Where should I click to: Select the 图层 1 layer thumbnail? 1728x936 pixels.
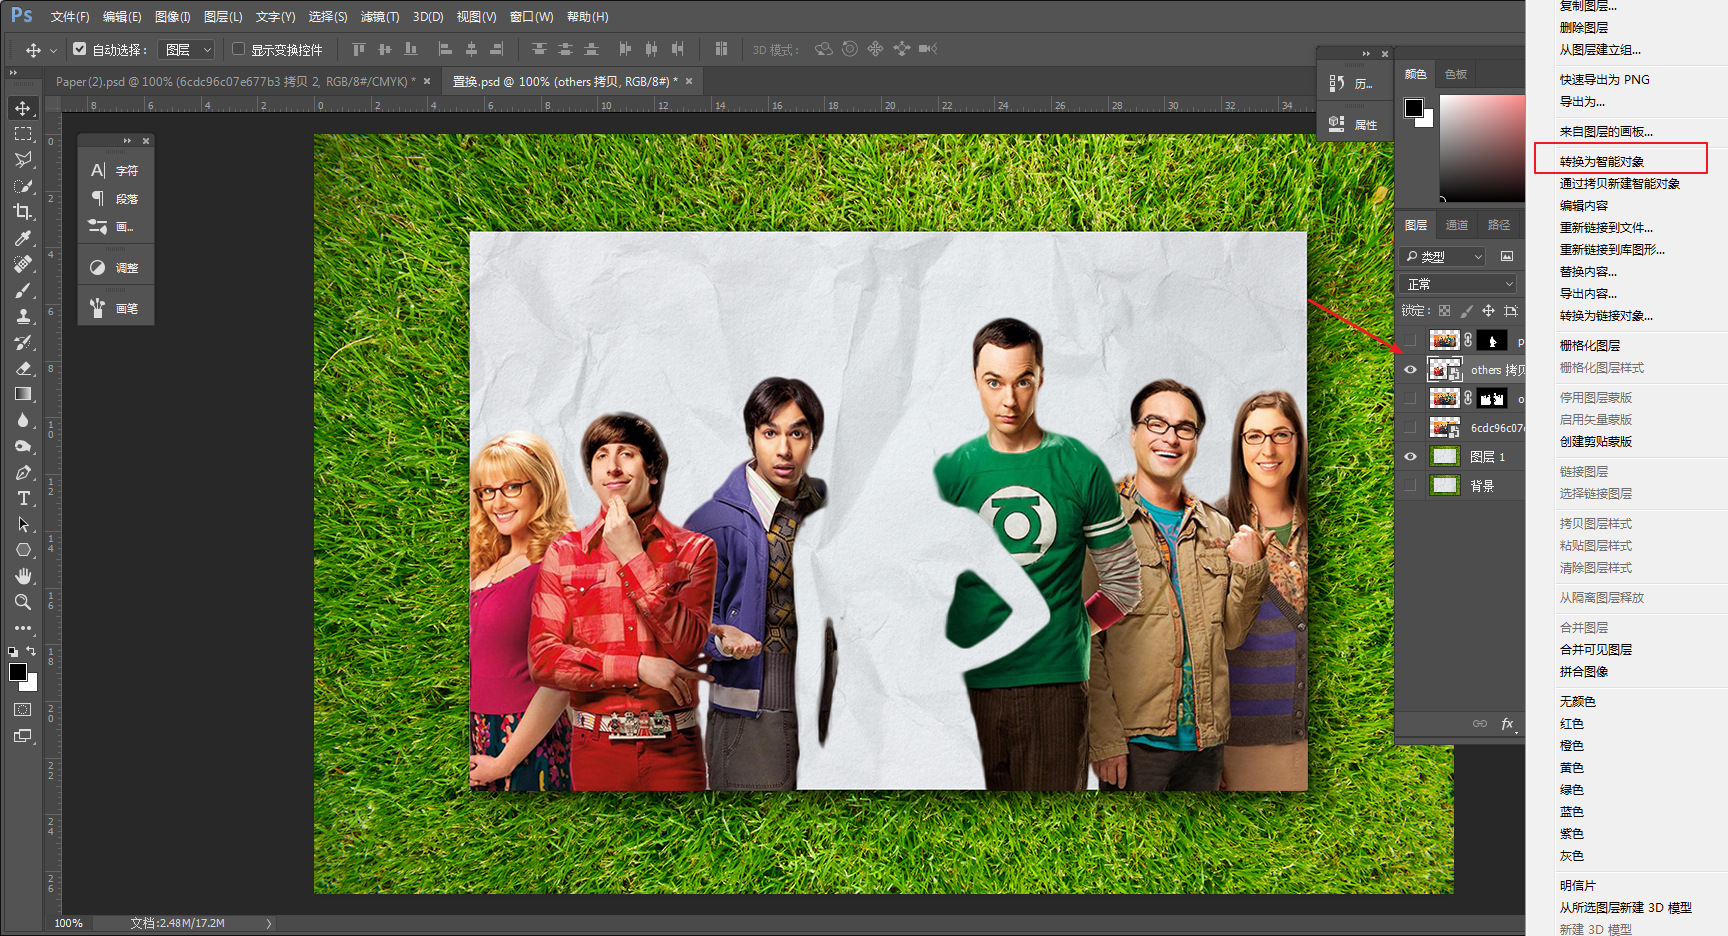click(x=1444, y=457)
